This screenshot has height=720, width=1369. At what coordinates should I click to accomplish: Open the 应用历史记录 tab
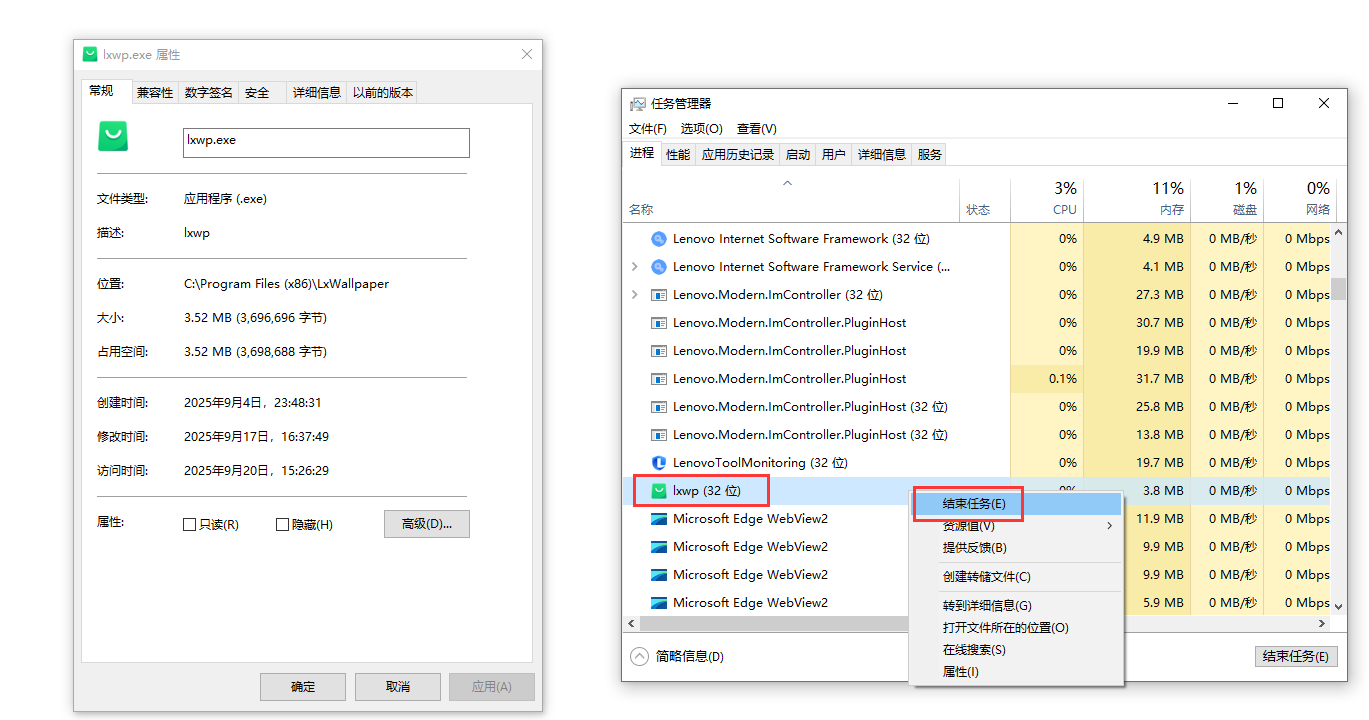tap(738, 154)
